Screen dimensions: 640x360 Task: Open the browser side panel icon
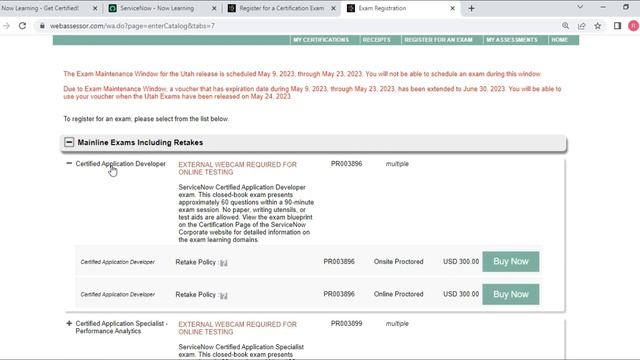tap(617, 26)
